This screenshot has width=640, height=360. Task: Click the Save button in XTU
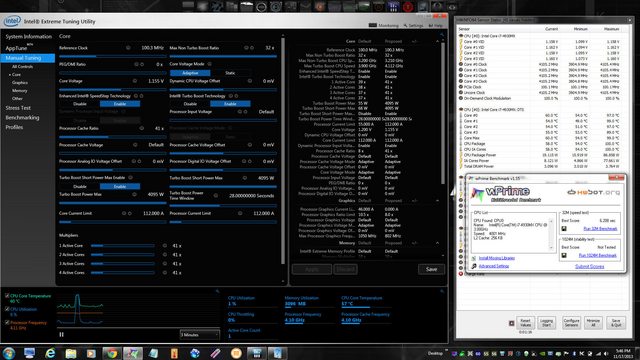coord(431,269)
